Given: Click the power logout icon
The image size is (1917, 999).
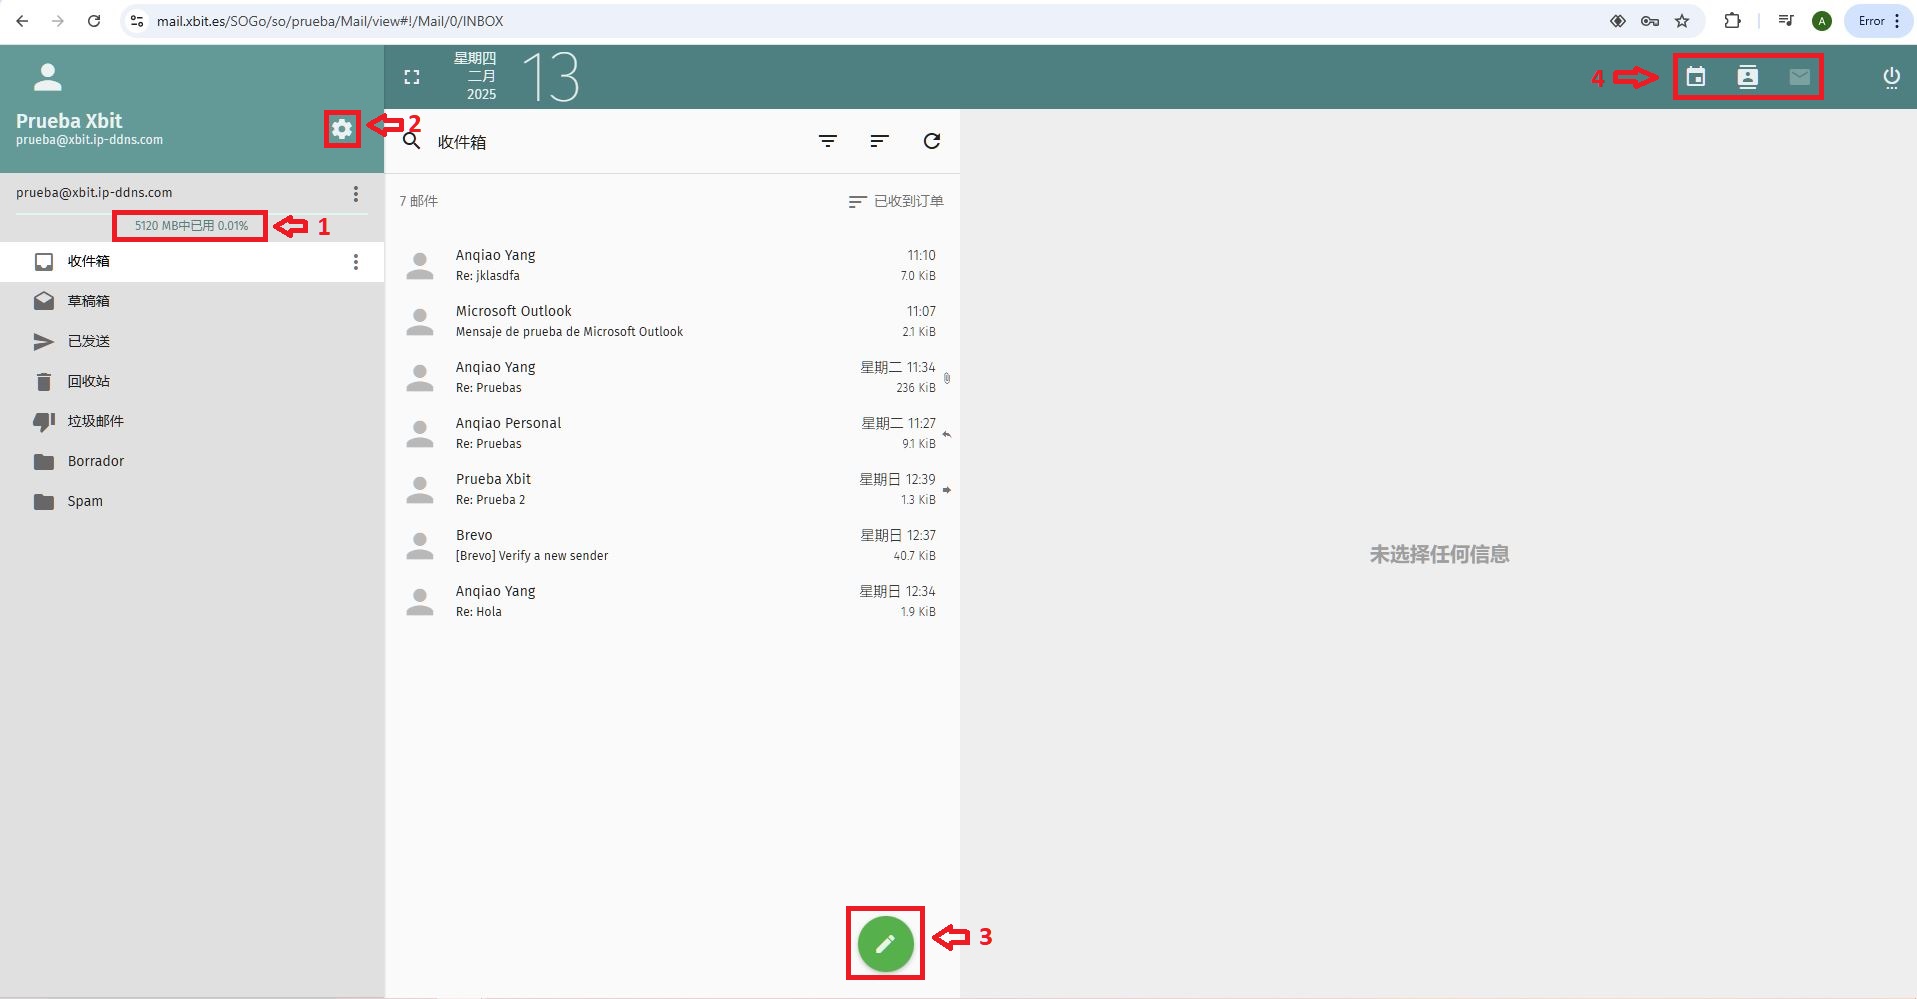Looking at the screenshot, I should point(1892,78).
